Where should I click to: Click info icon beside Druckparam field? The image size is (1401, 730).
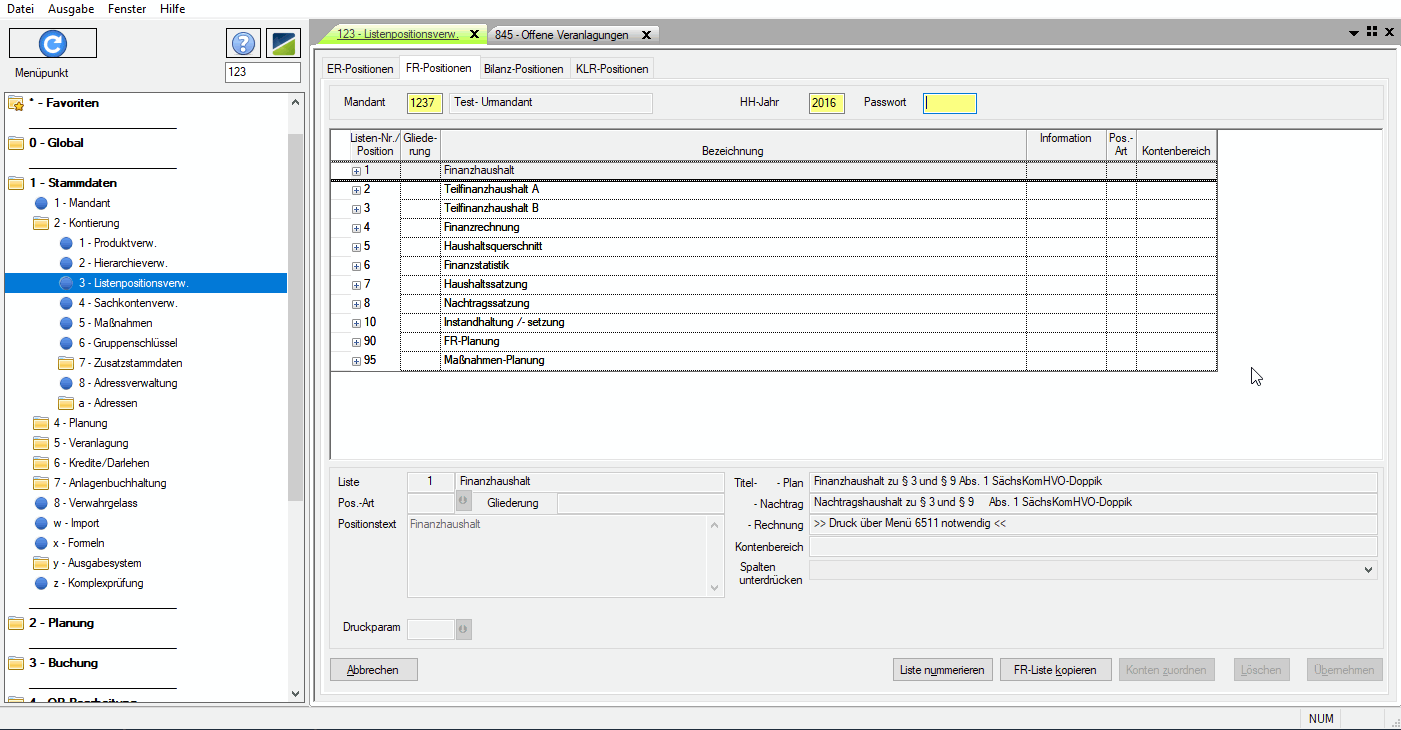(x=463, y=629)
